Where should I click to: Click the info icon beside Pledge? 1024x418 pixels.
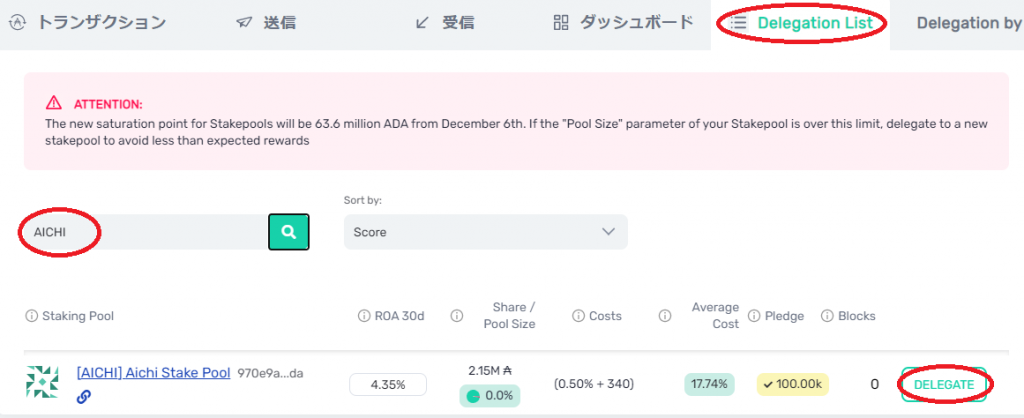tap(754, 316)
